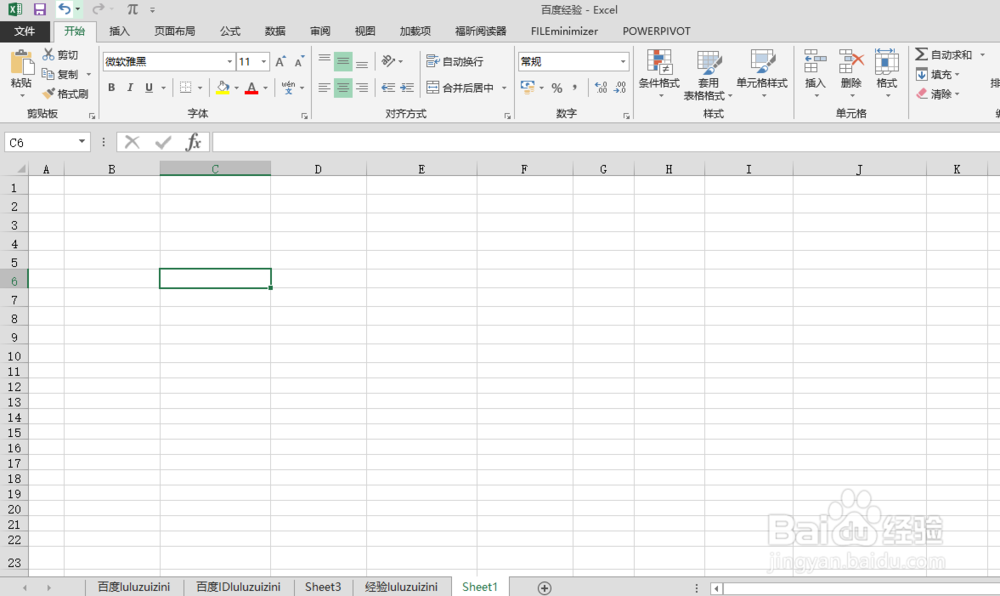Toggle bold formatting

coord(111,87)
